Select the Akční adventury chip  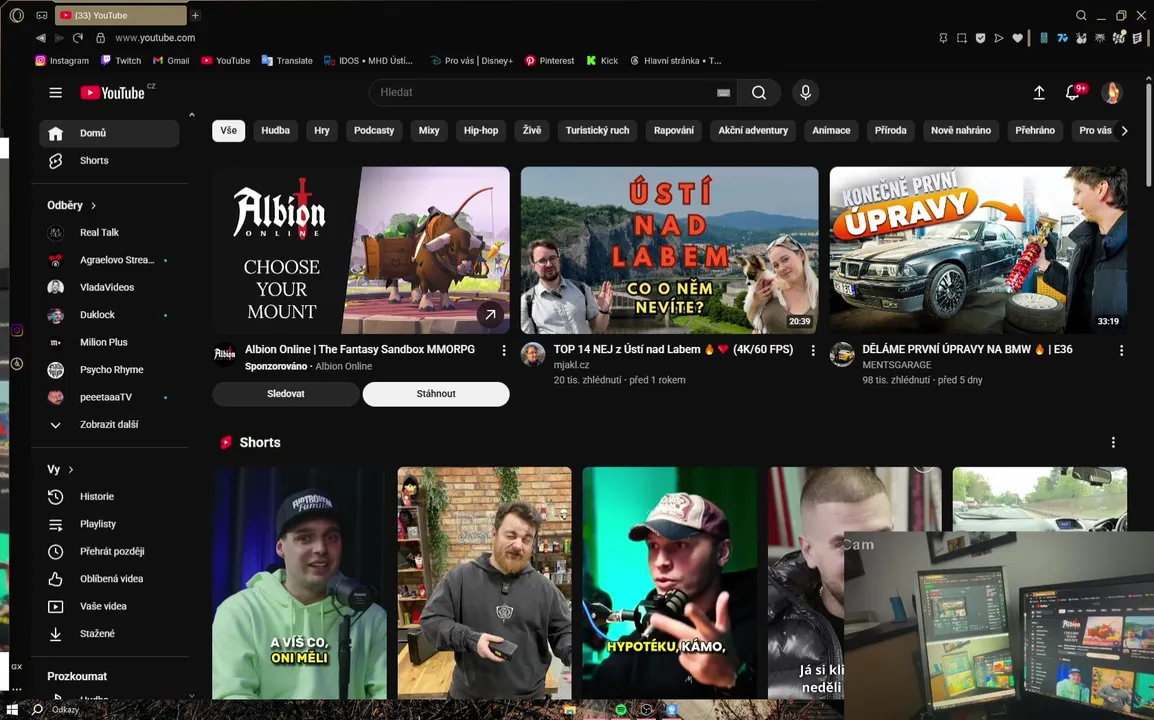(753, 130)
